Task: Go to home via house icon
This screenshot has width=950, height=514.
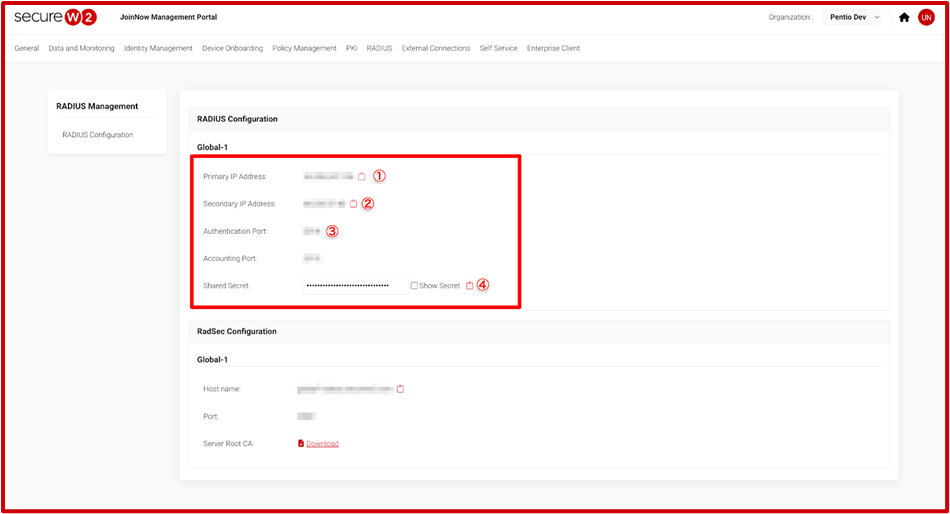Action: [x=904, y=17]
